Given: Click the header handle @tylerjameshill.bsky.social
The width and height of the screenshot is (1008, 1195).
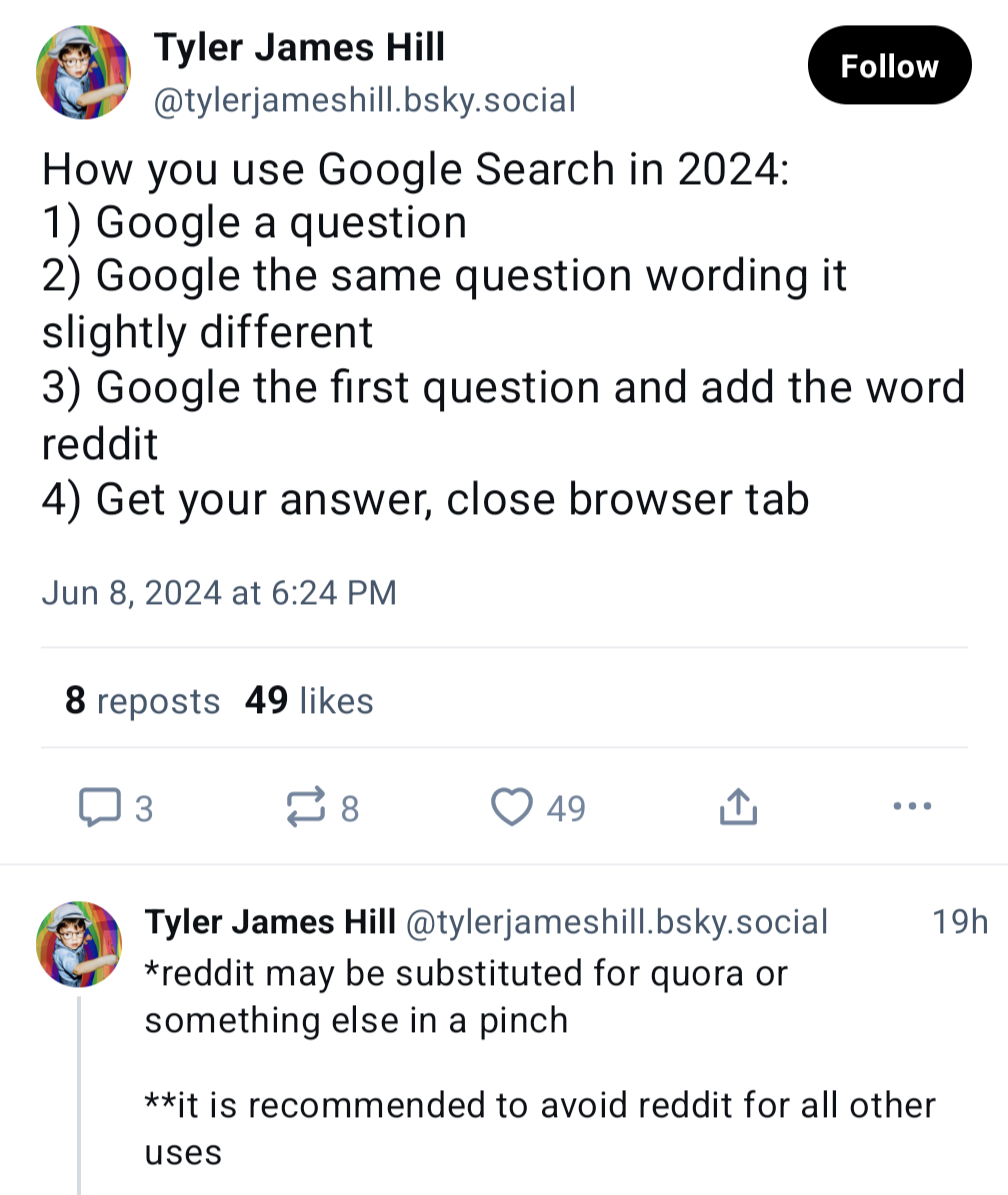Looking at the screenshot, I should point(363,100).
